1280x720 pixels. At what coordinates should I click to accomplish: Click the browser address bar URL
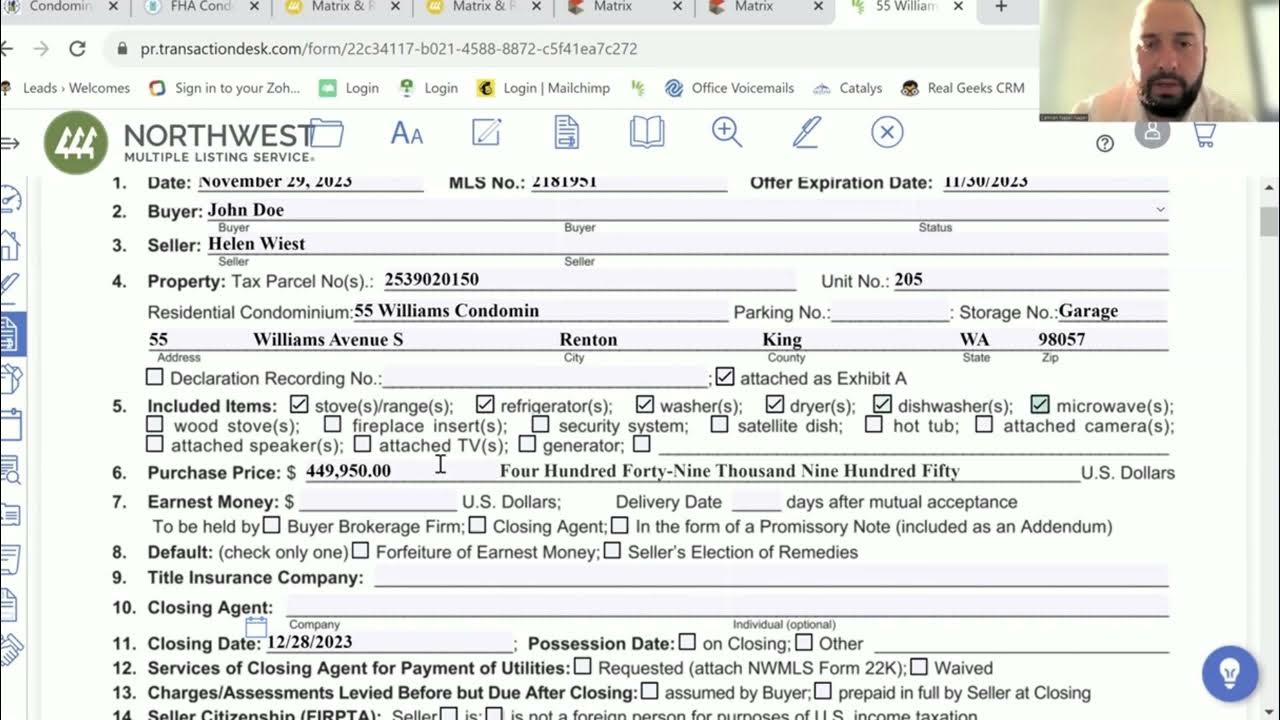click(x=389, y=48)
